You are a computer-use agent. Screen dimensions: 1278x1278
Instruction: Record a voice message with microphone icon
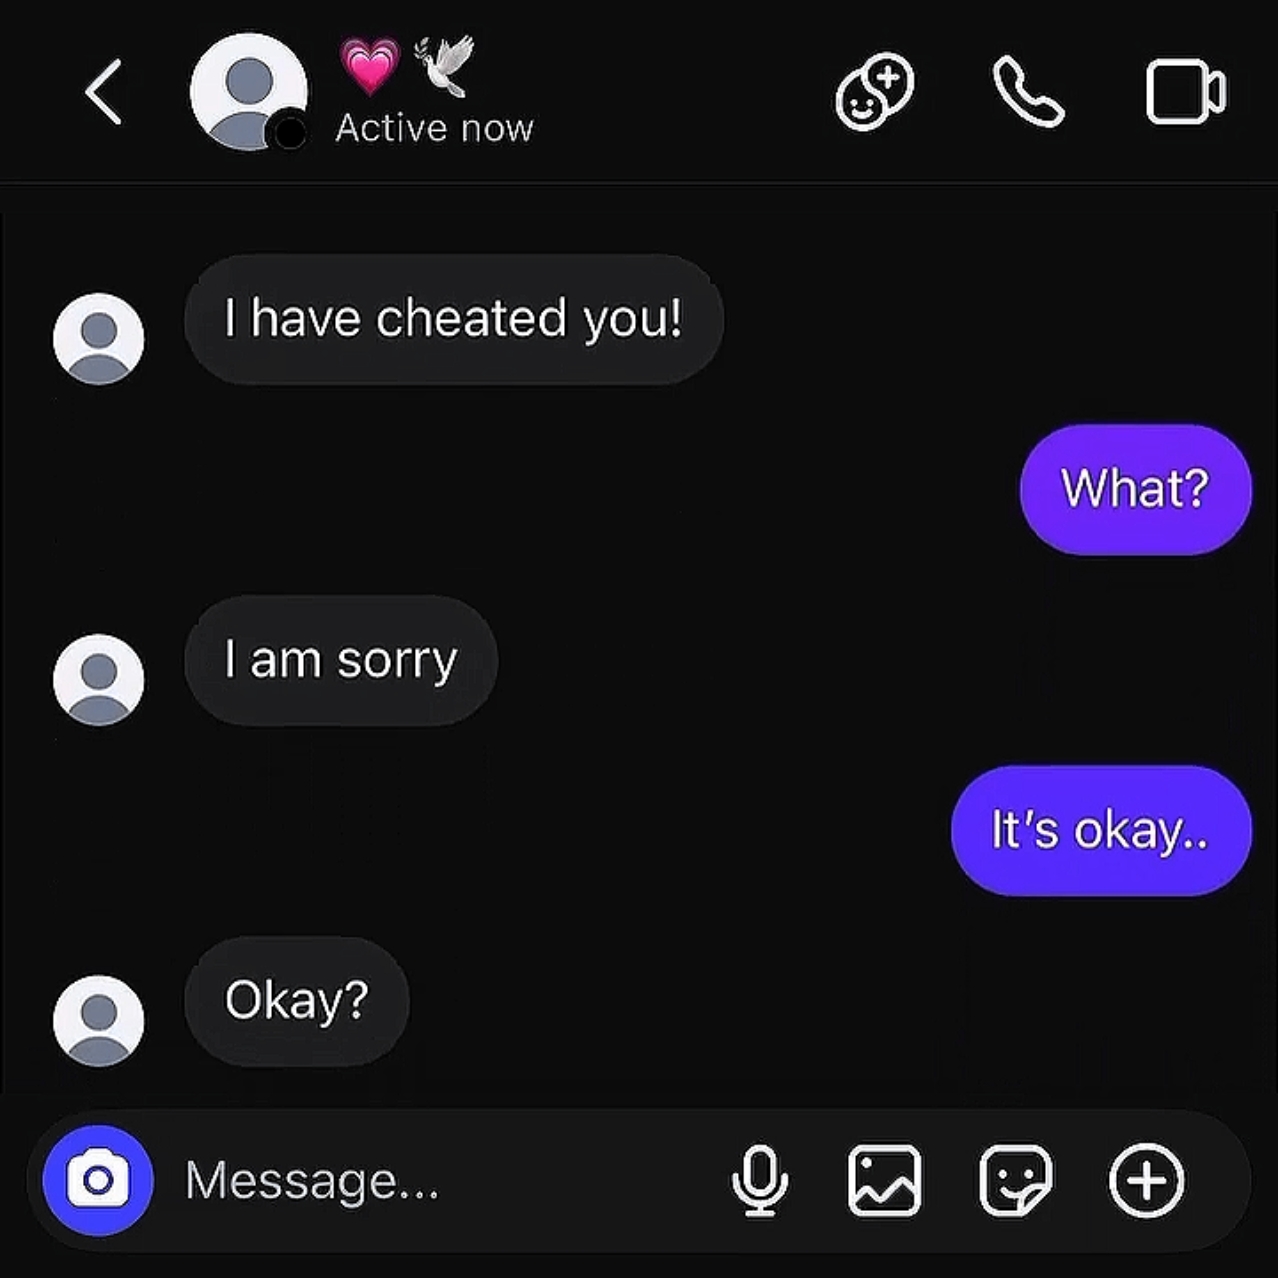tap(760, 1181)
